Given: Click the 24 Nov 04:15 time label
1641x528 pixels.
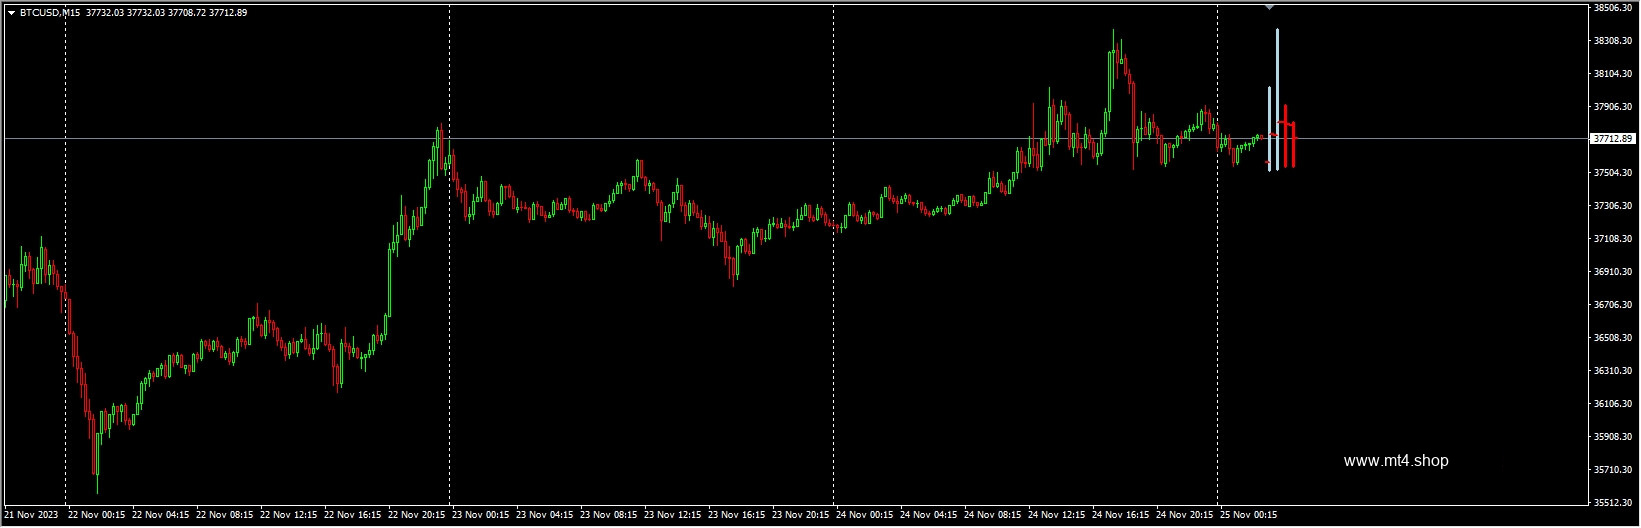Looking at the screenshot, I should [x=928, y=516].
